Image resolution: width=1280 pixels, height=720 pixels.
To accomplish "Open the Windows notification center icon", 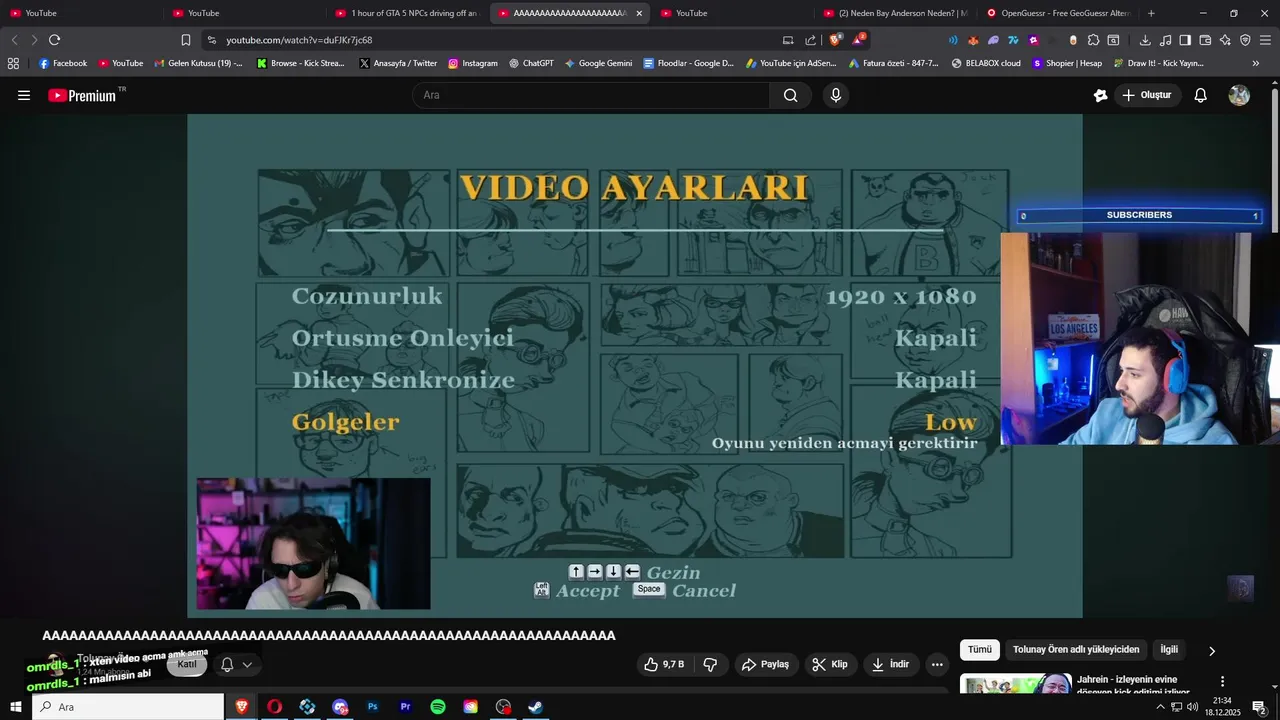I will 1260,708.
